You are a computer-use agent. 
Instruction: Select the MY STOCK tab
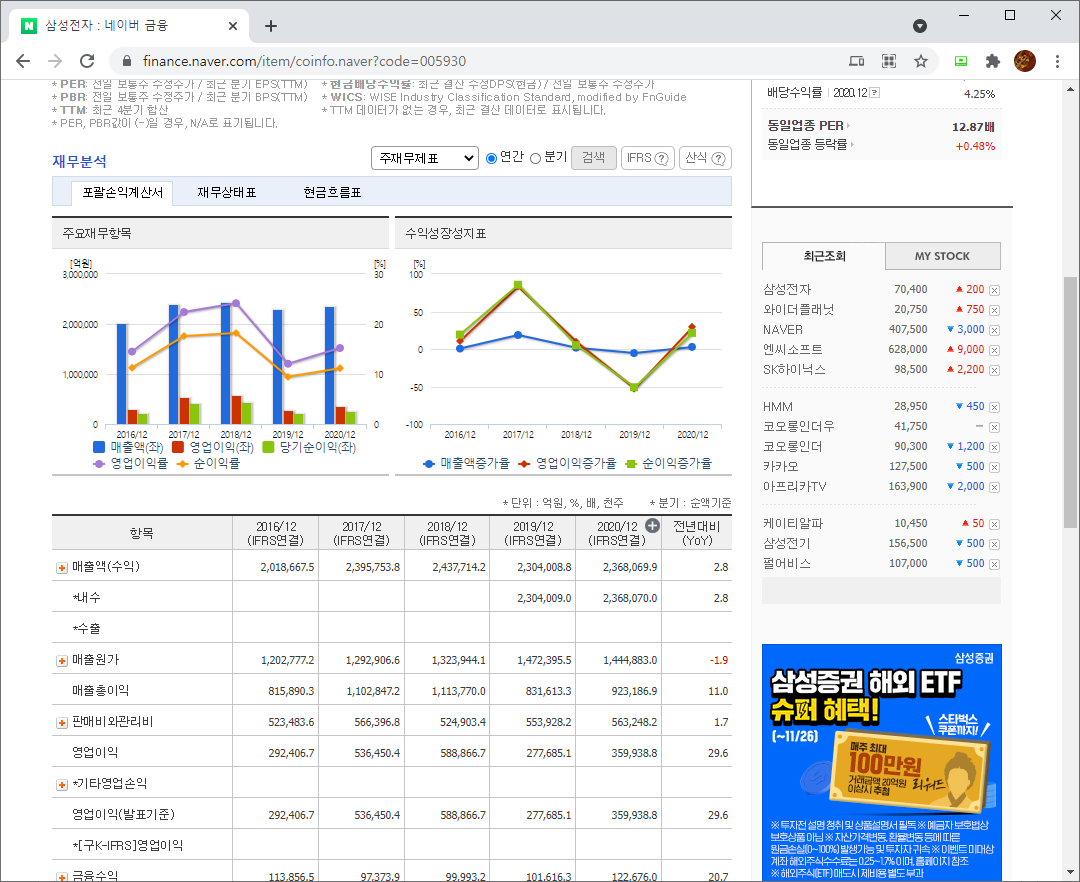pos(942,256)
